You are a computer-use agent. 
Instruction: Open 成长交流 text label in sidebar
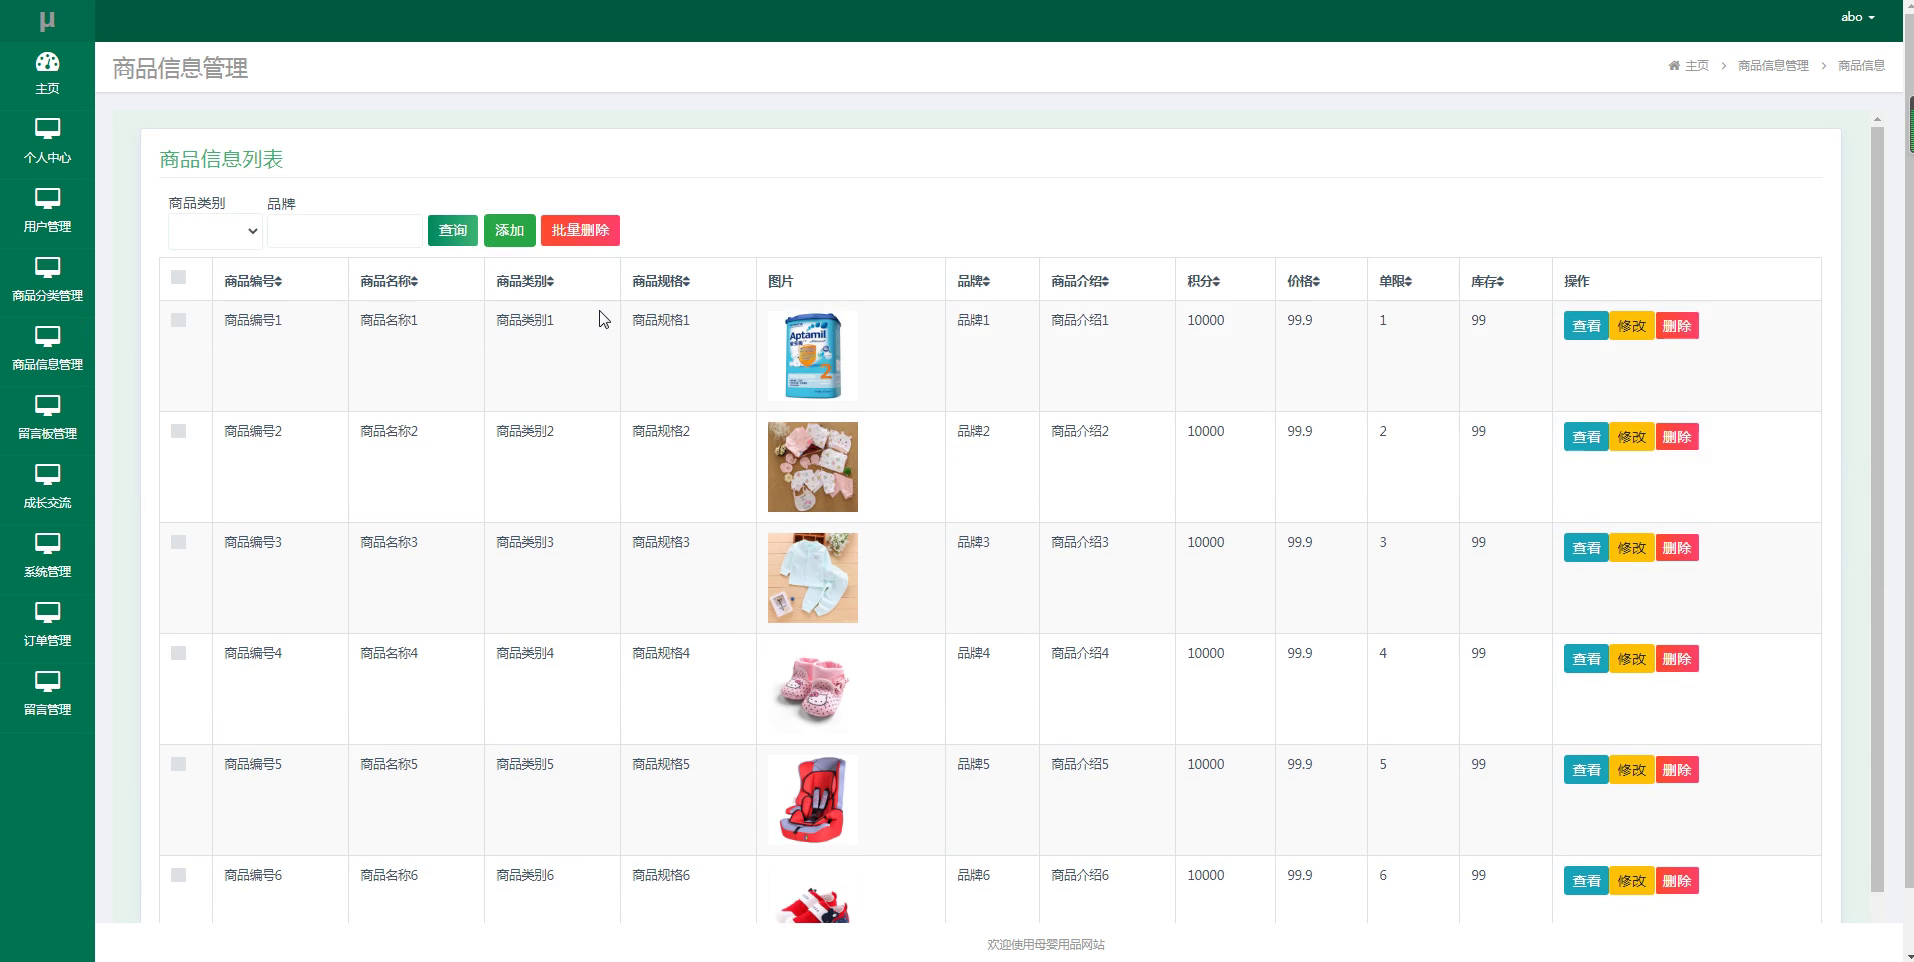tap(47, 503)
